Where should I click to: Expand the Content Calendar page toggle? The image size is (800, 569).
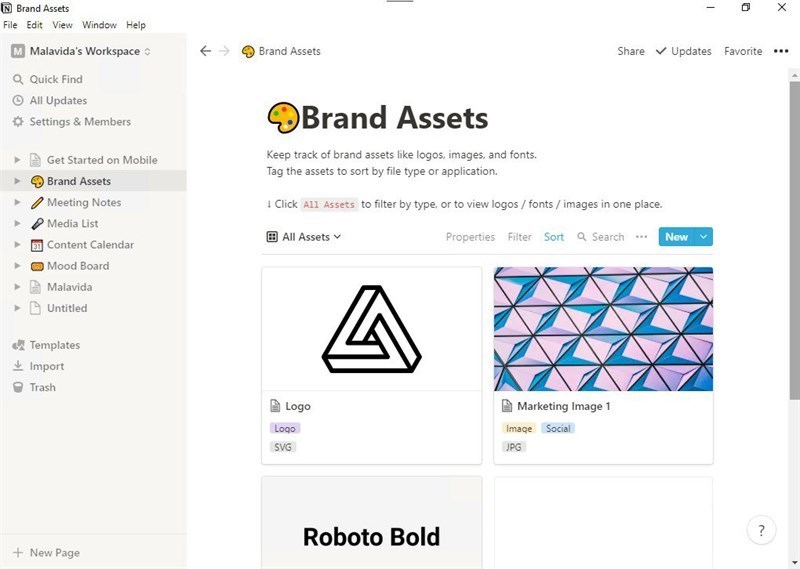[17, 245]
